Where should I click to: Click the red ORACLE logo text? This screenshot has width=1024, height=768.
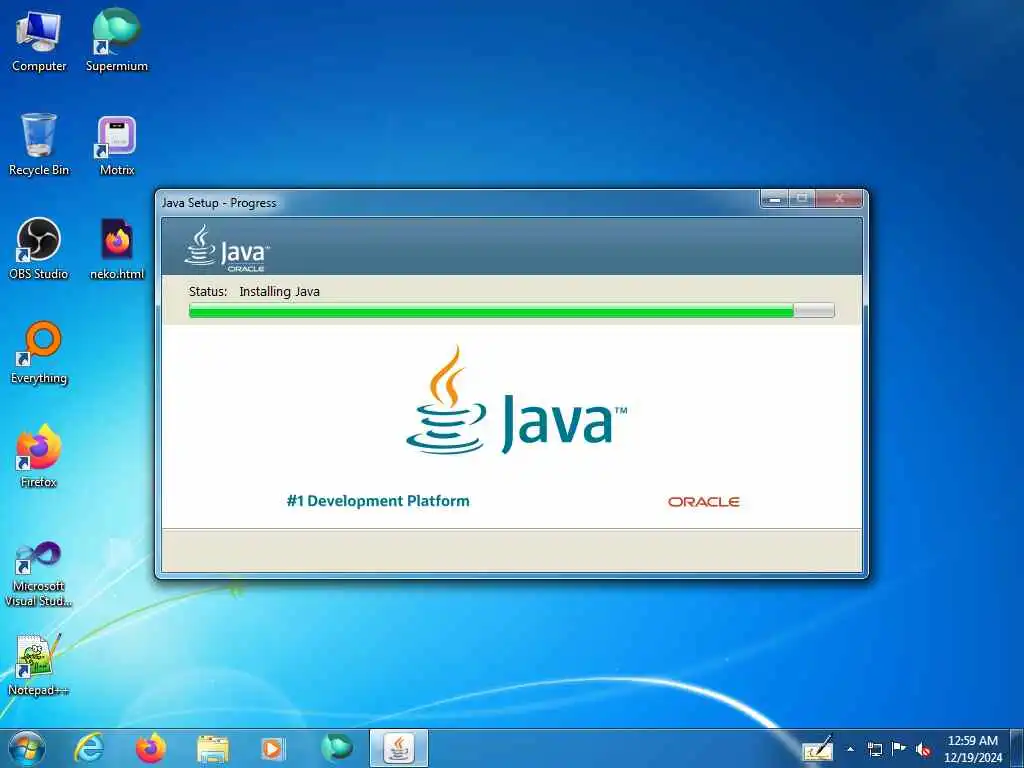[703, 502]
